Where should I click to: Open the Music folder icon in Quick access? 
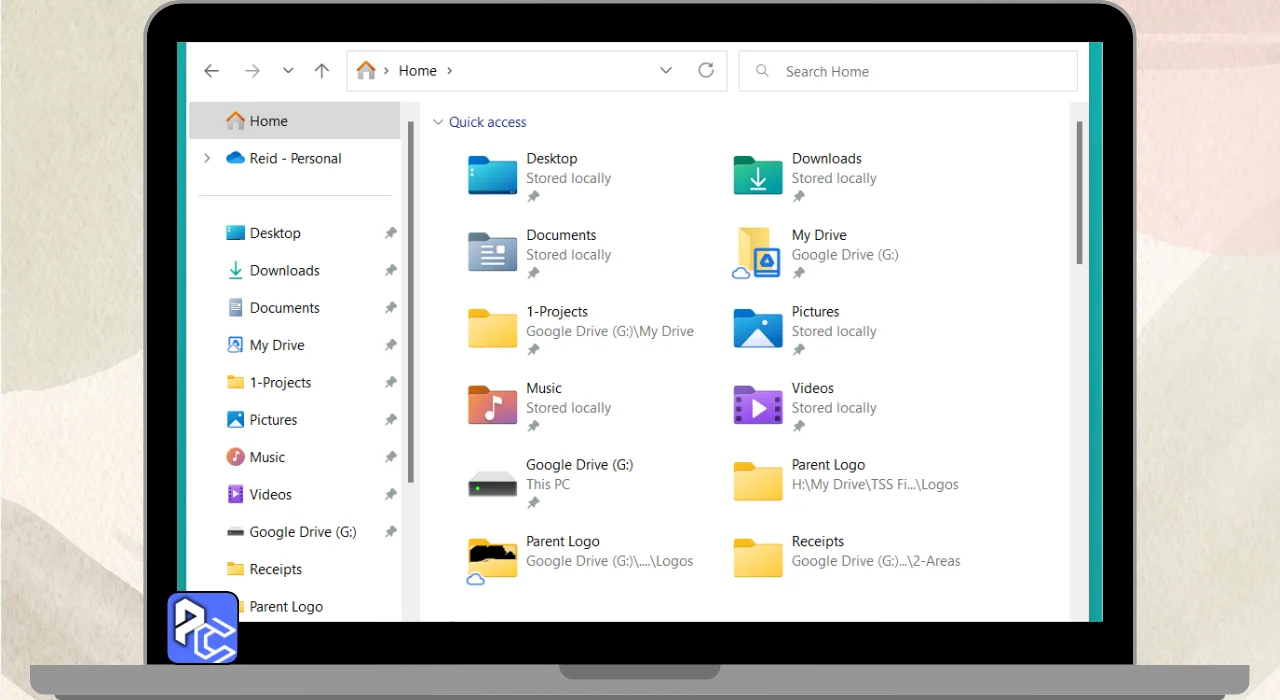pyautogui.click(x=492, y=406)
